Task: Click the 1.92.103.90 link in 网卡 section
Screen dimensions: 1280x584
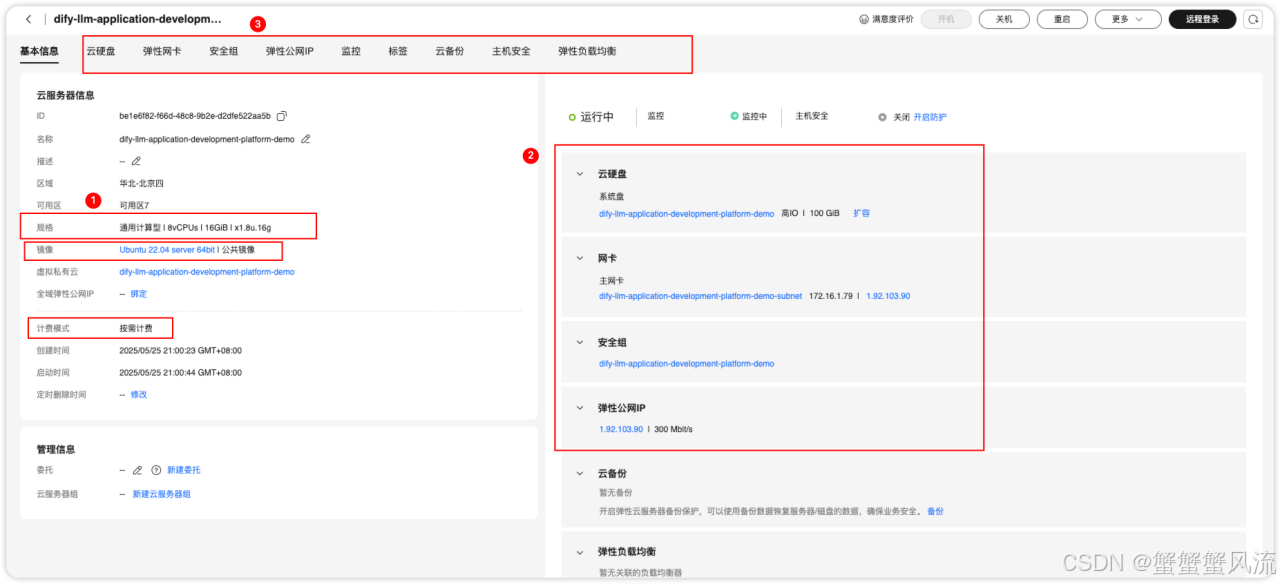Action: click(x=888, y=296)
